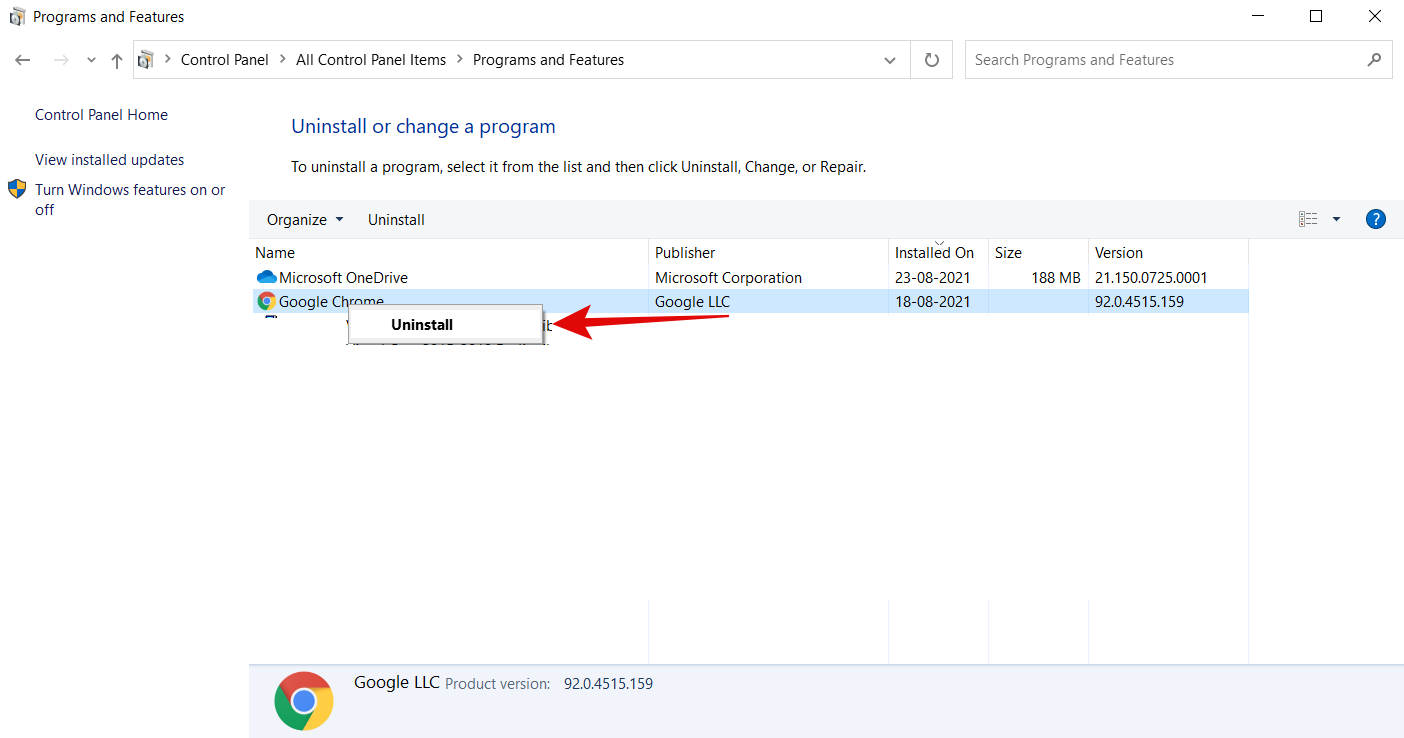Expand the view options dropdown arrow
The image size is (1404, 738).
1336,219
